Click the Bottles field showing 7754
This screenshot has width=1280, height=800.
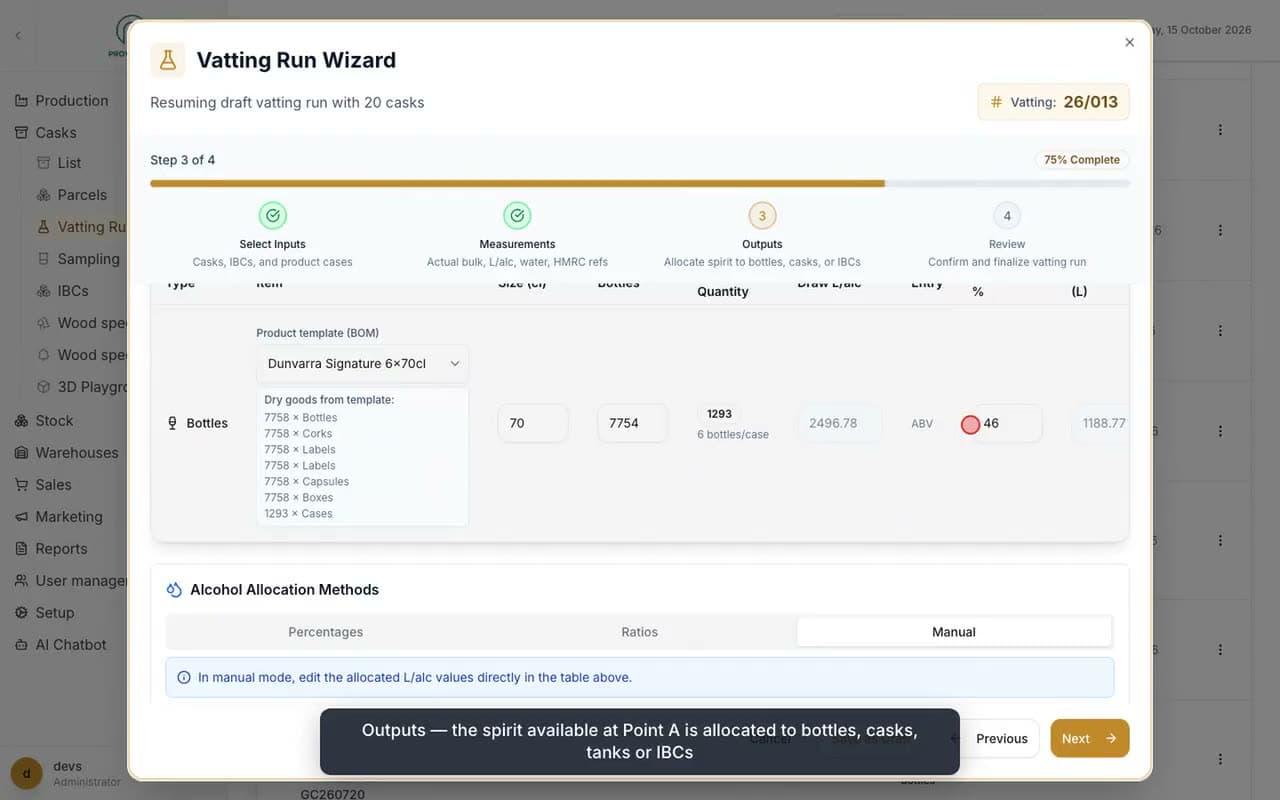[x=632, y=423]
